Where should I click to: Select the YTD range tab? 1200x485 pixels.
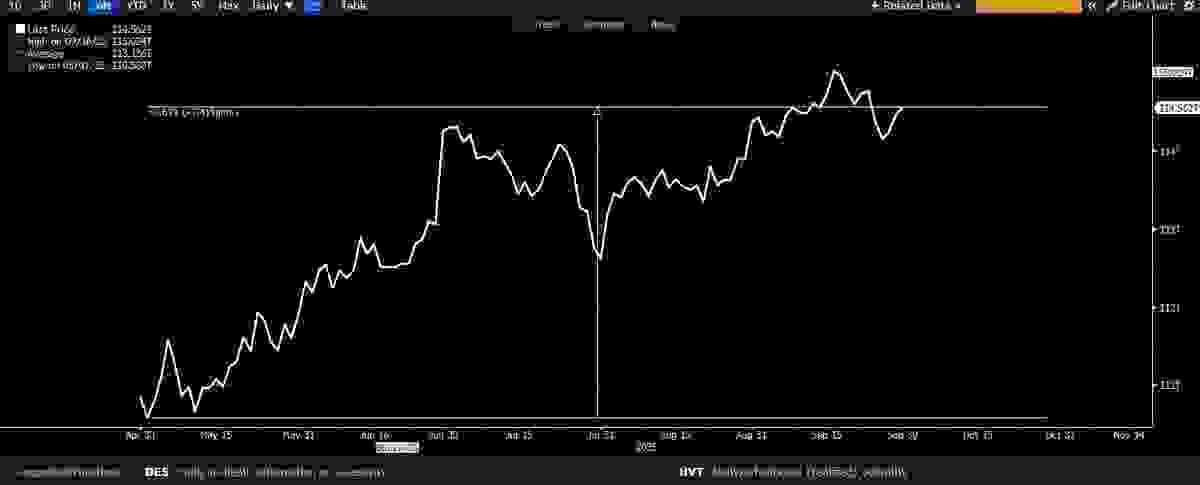(137, 6)
